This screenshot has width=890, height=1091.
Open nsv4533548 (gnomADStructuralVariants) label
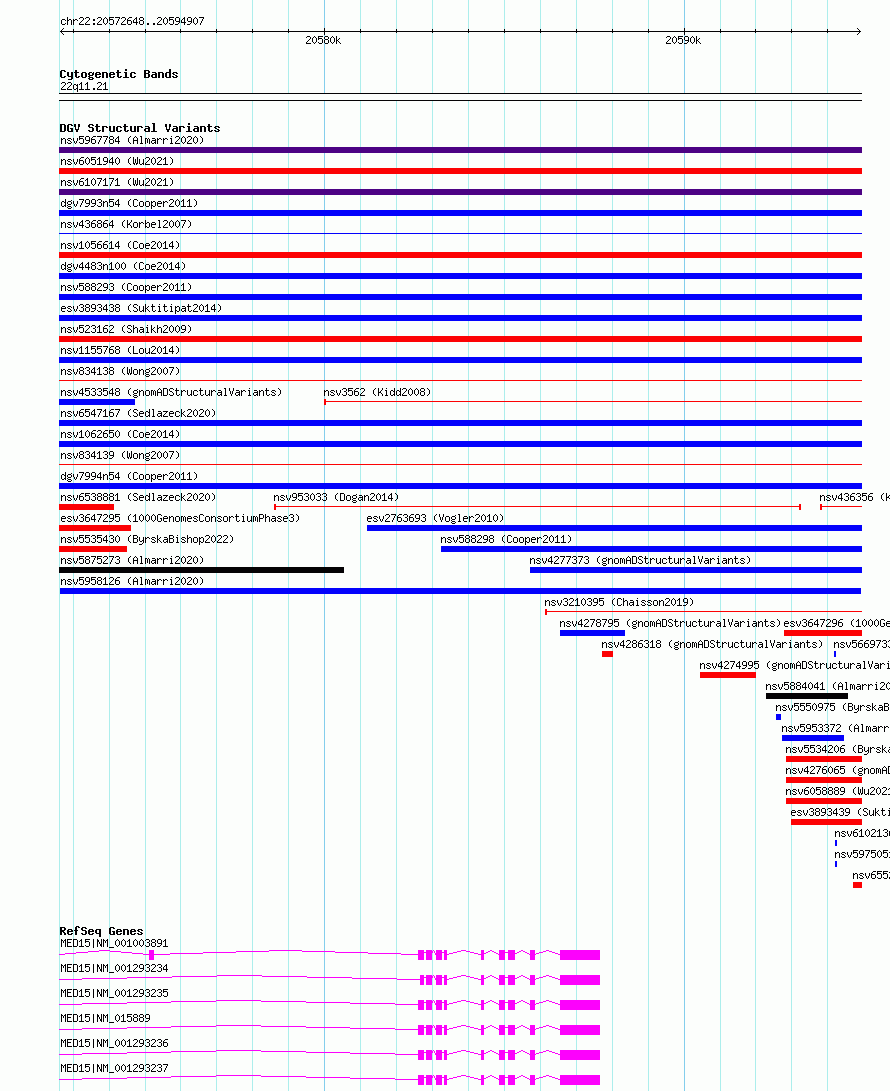(171, 392)
